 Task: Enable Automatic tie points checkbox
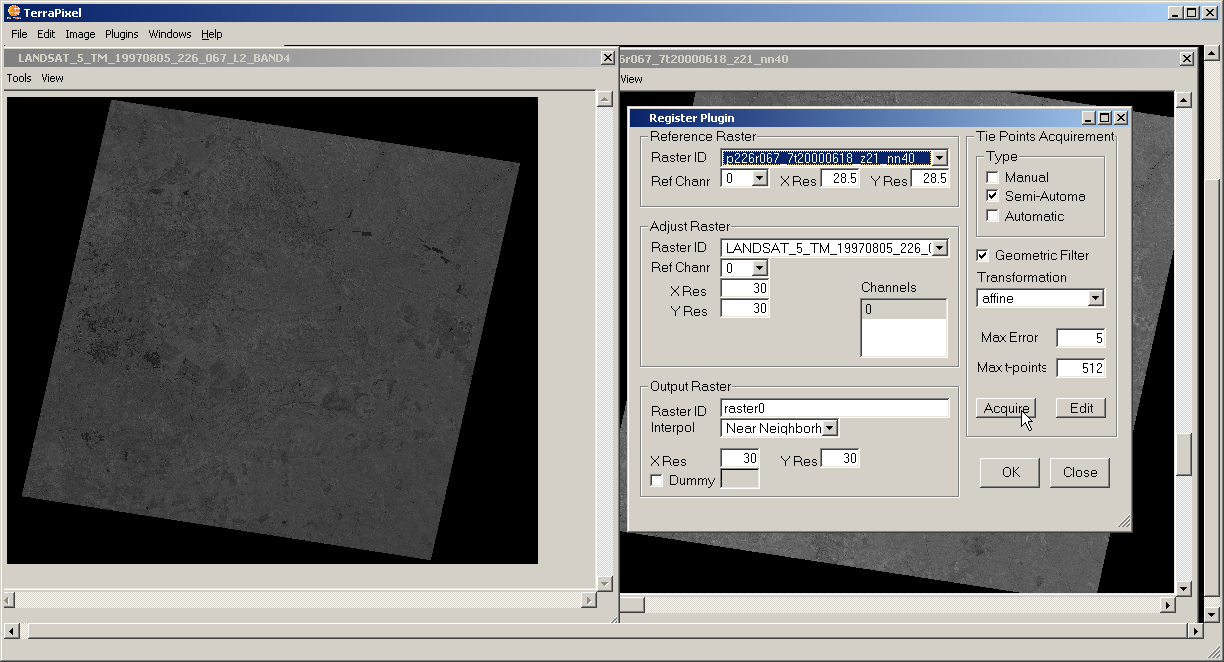(x=992, y=216)
